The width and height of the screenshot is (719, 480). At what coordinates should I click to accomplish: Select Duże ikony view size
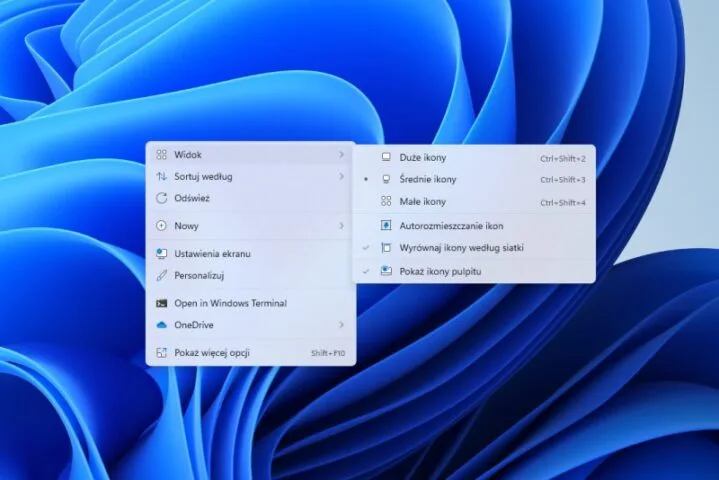[474, 157]
